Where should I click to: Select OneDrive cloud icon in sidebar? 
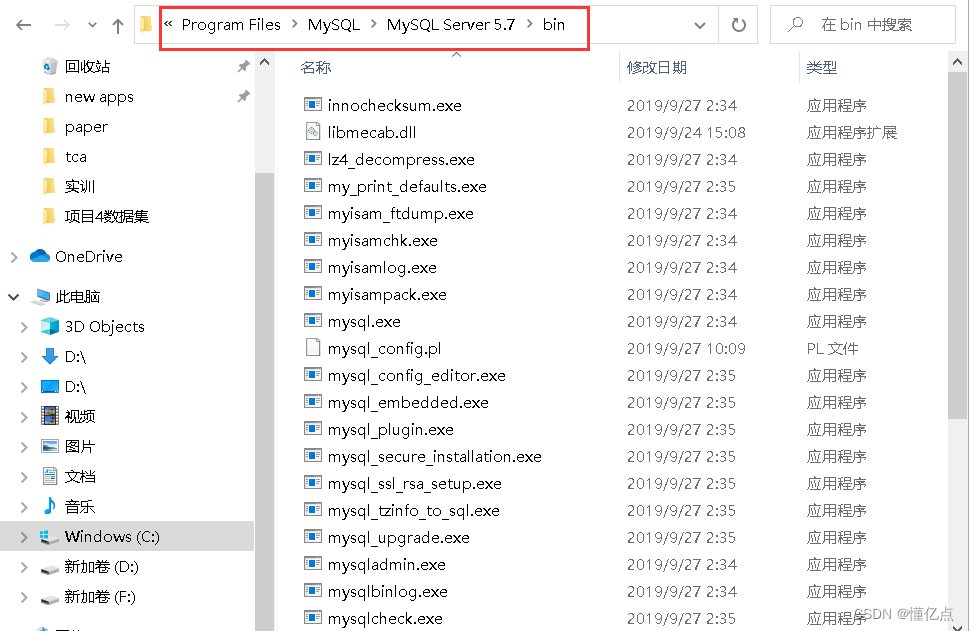pyautogui.click(x=40, y=256)
